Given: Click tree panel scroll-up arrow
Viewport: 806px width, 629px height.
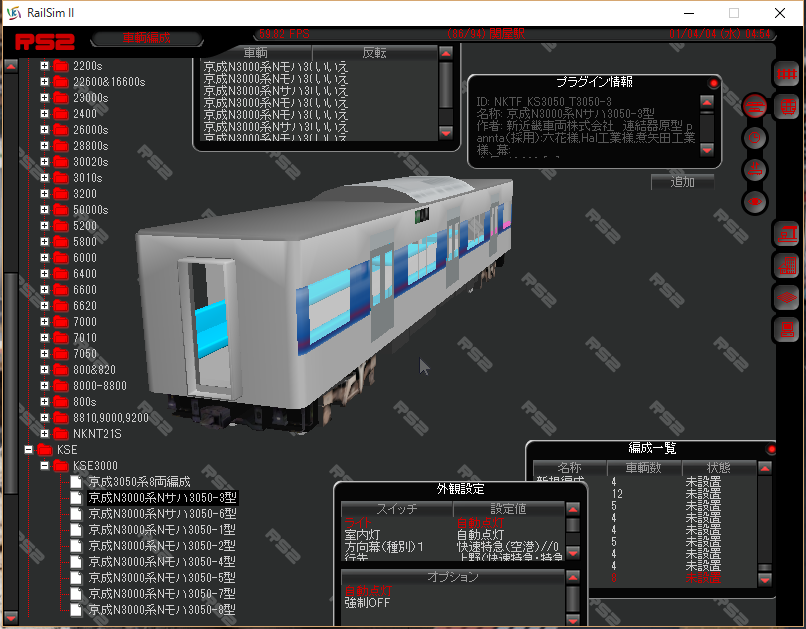Looking at the screenshot, I should click(x=11, y=66).
